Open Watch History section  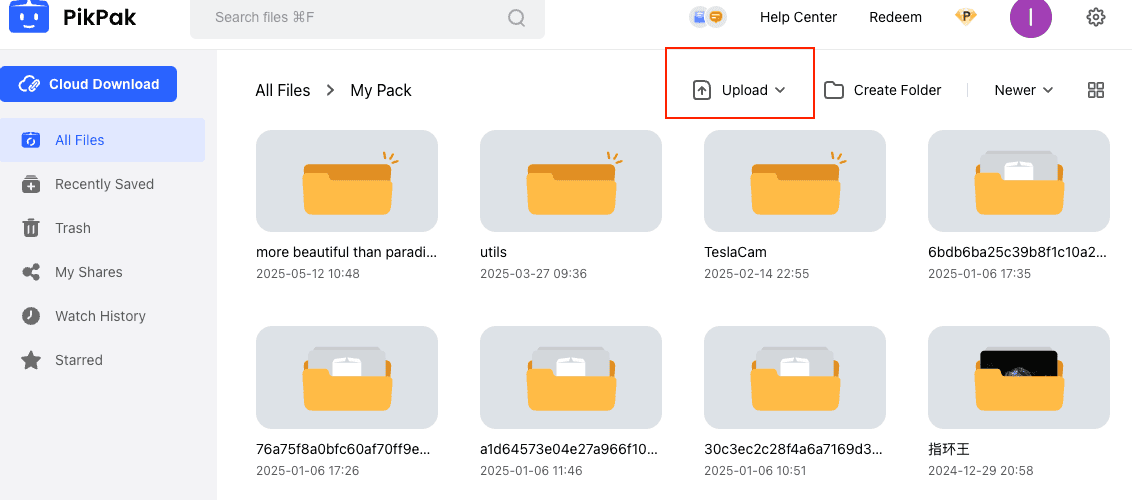click(103, 316)
